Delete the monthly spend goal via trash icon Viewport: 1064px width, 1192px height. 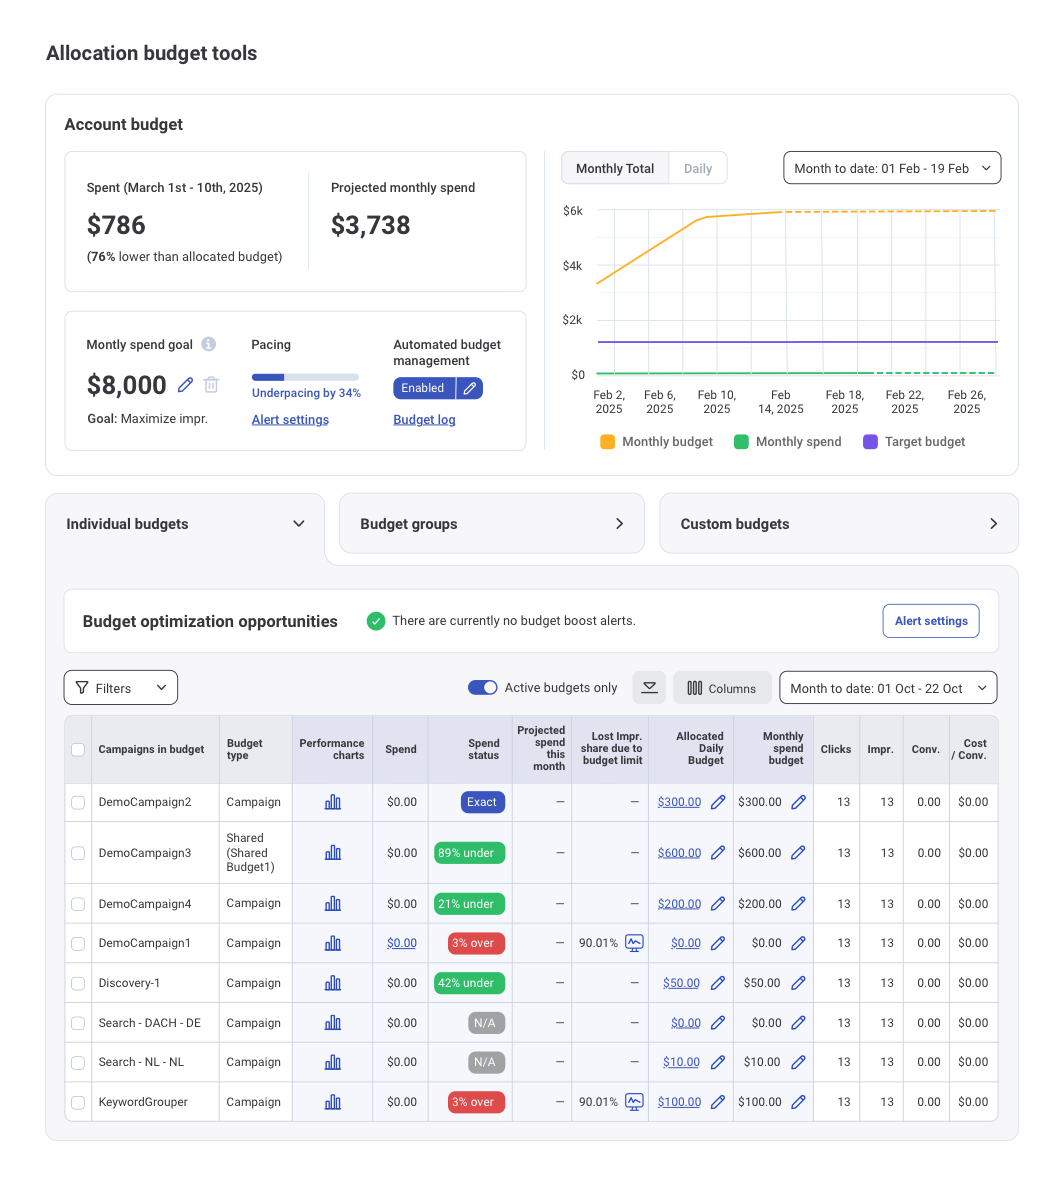coord(211,385)
